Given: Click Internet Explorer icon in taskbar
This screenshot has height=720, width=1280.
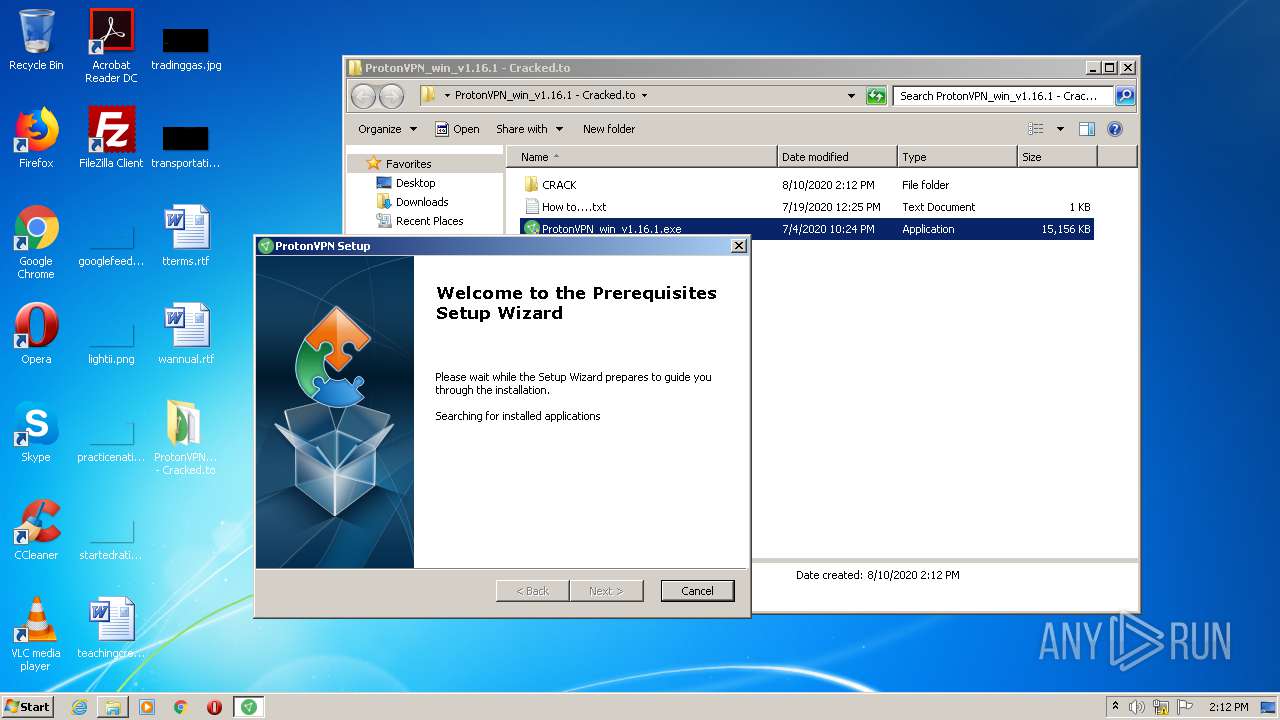Looking at the screenshot, I should 79,707.
